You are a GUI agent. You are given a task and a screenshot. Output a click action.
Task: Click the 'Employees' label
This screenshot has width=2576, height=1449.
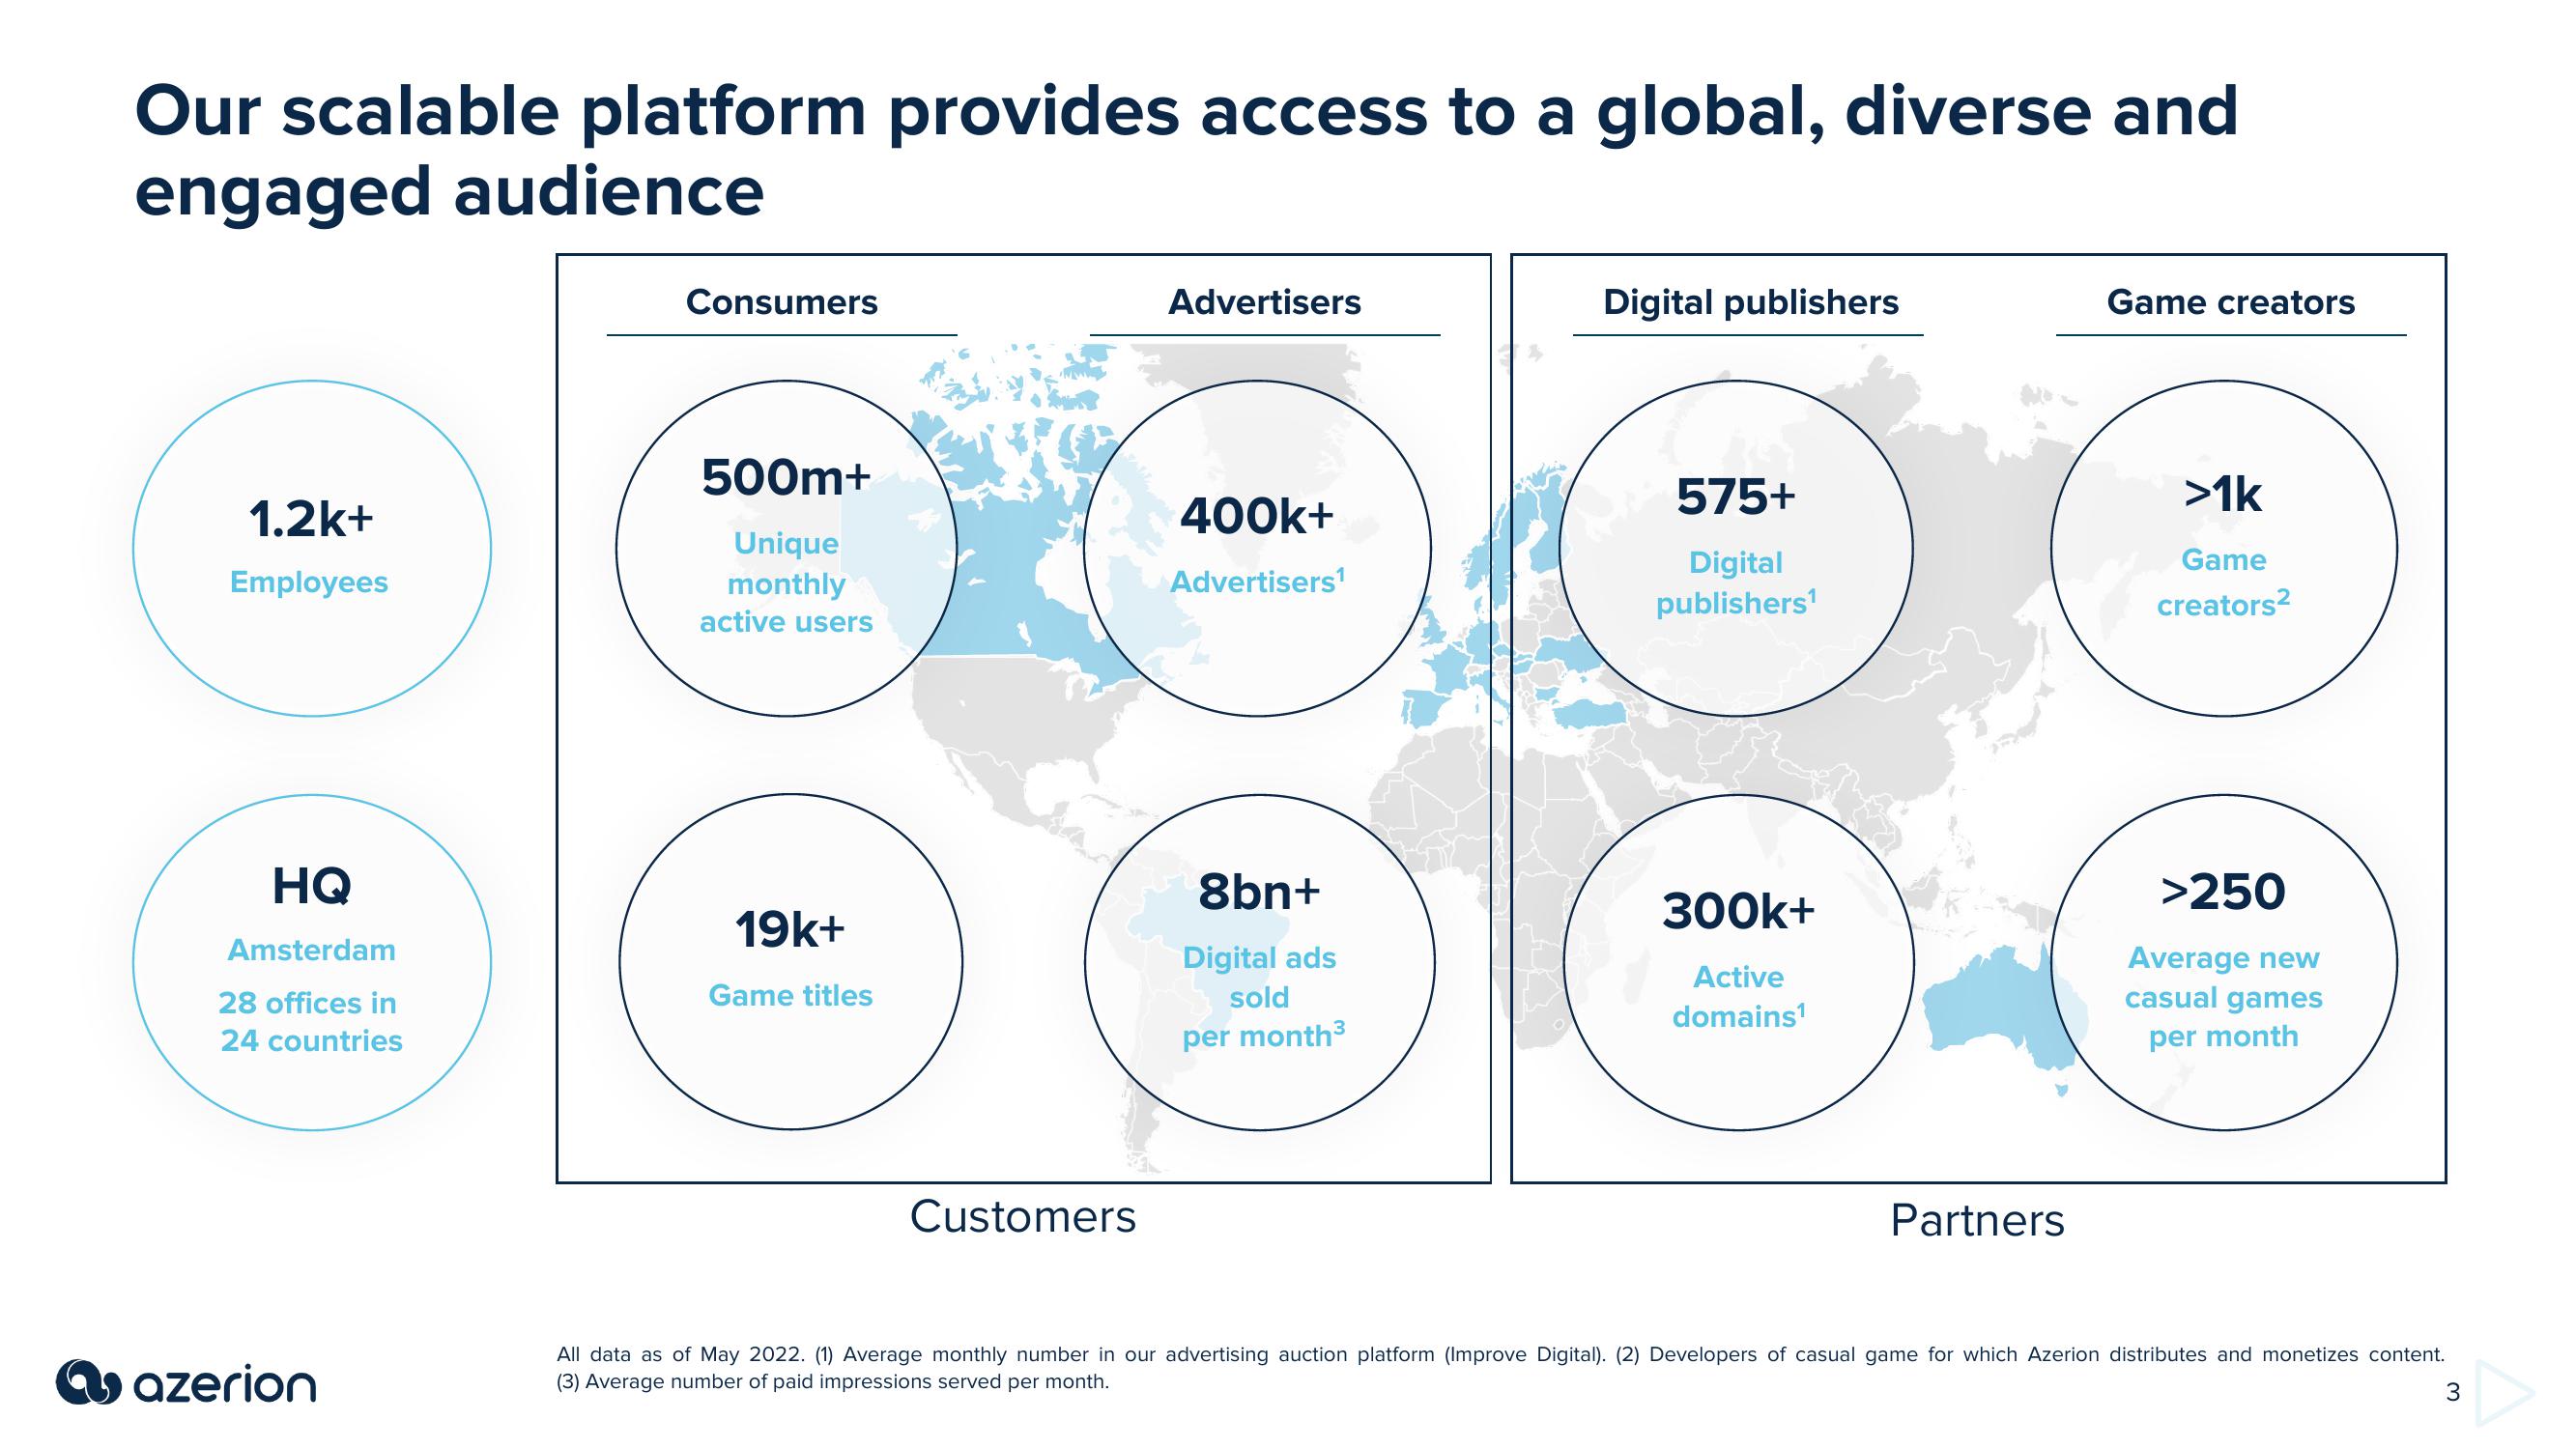309,582
